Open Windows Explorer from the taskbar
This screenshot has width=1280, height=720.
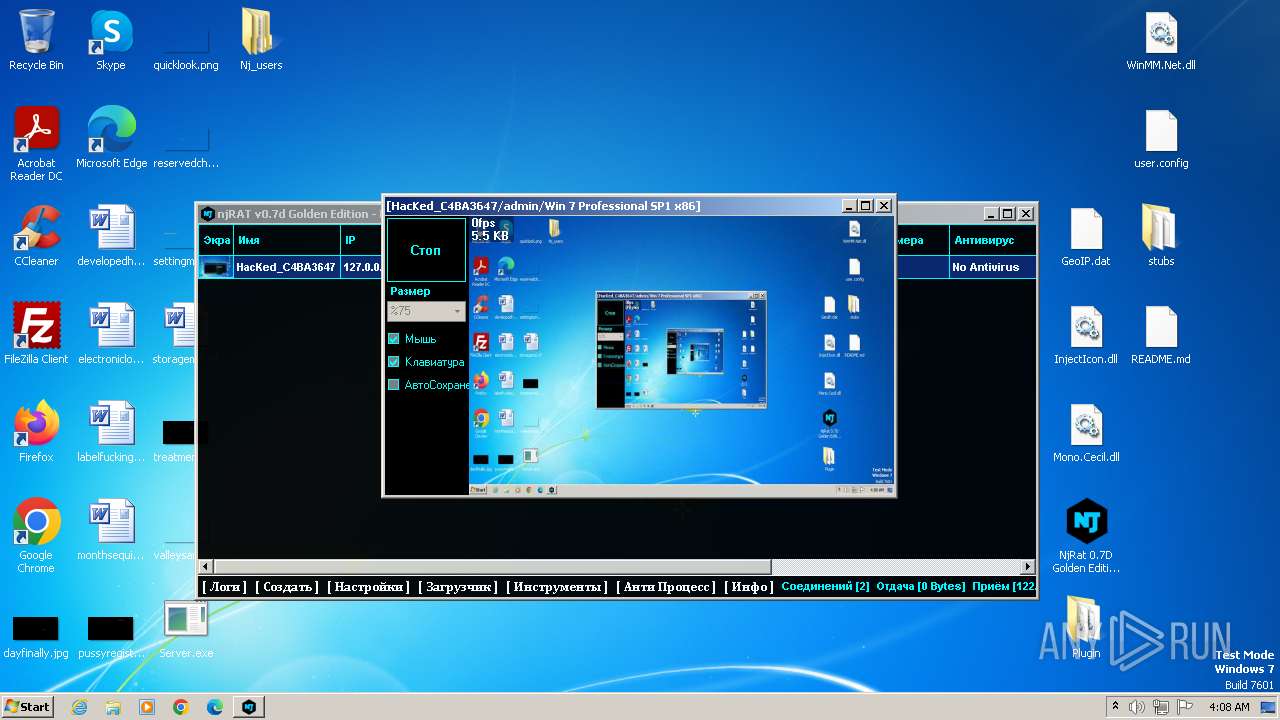[113, 707]
